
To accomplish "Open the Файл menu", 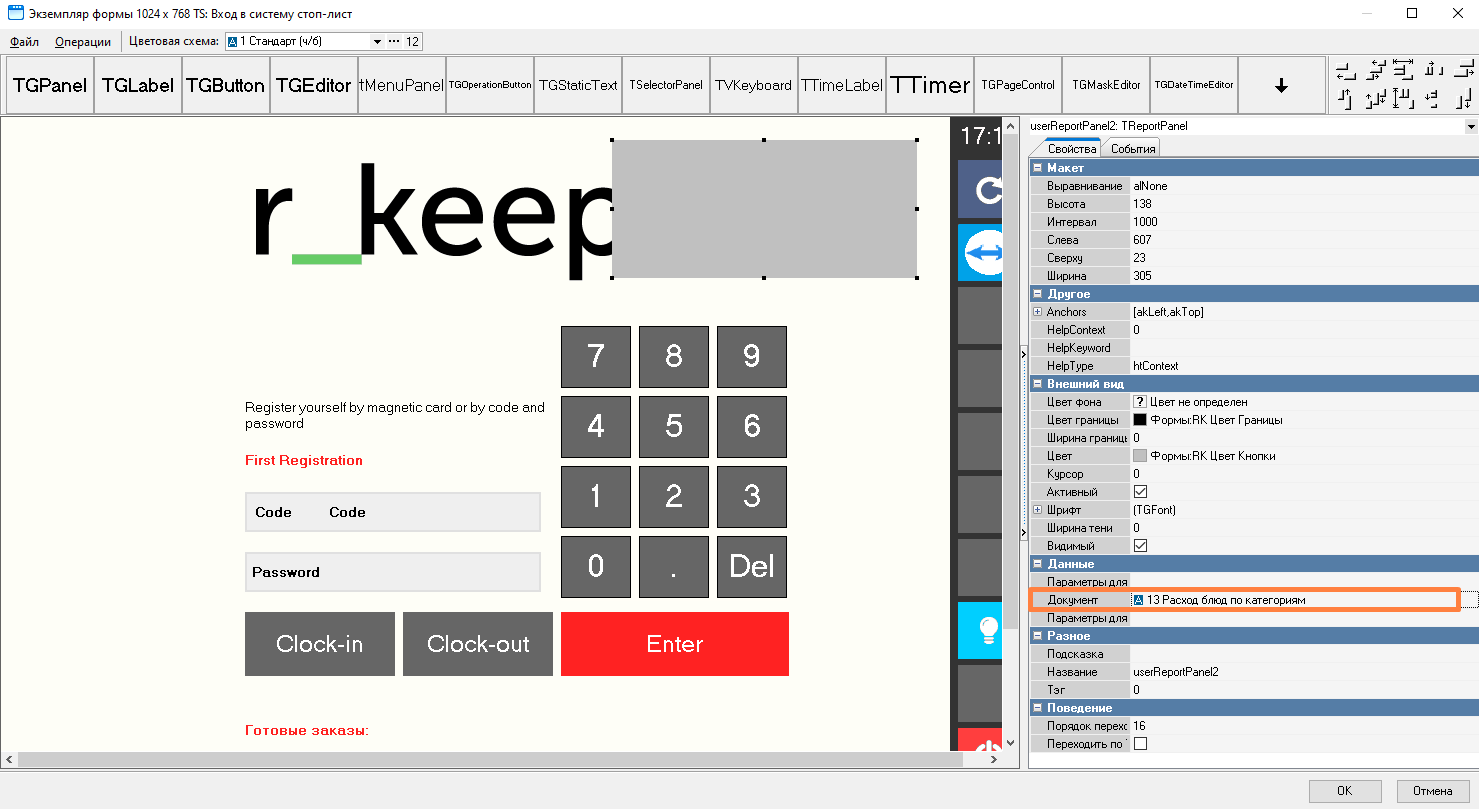I will point(25,42).
